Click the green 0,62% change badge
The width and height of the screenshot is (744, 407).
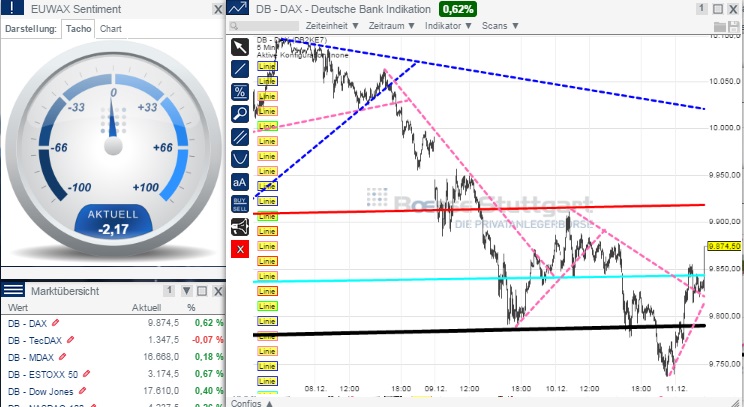pyautogui.click(x=457, y=9)
